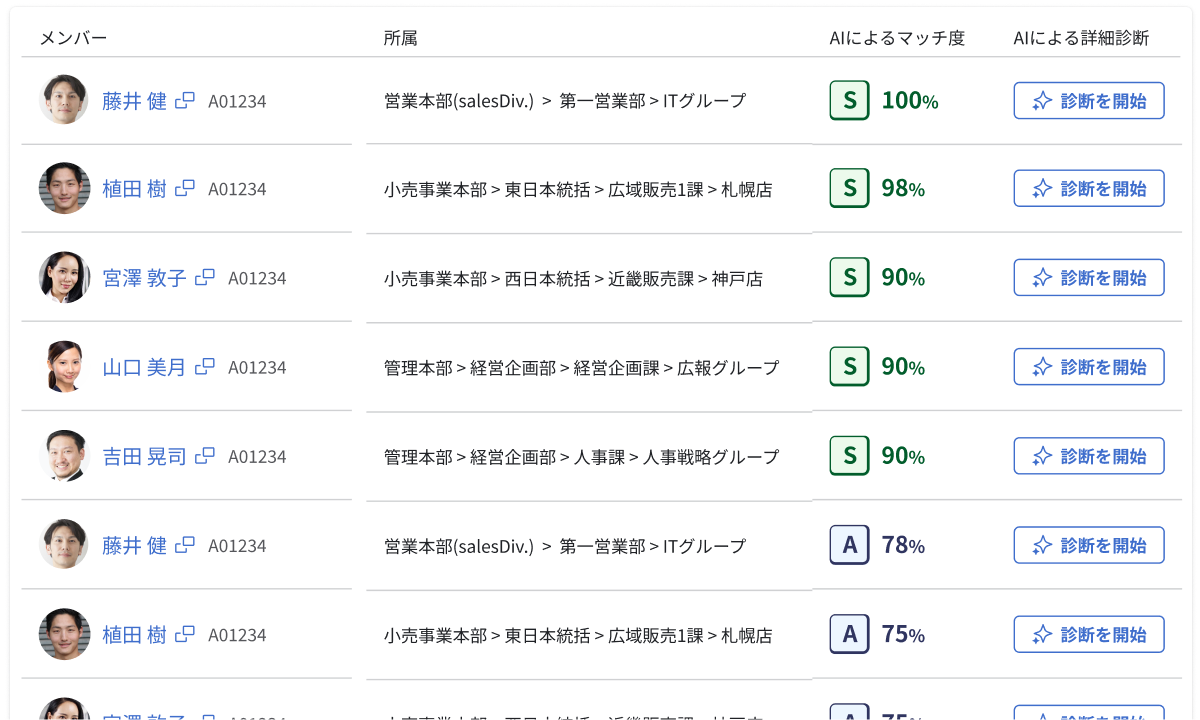Click the external link icon next to 山口 美月
The height and width of the screenshot is (720, 1200).
pyautogui.click(x=205, y=367)
